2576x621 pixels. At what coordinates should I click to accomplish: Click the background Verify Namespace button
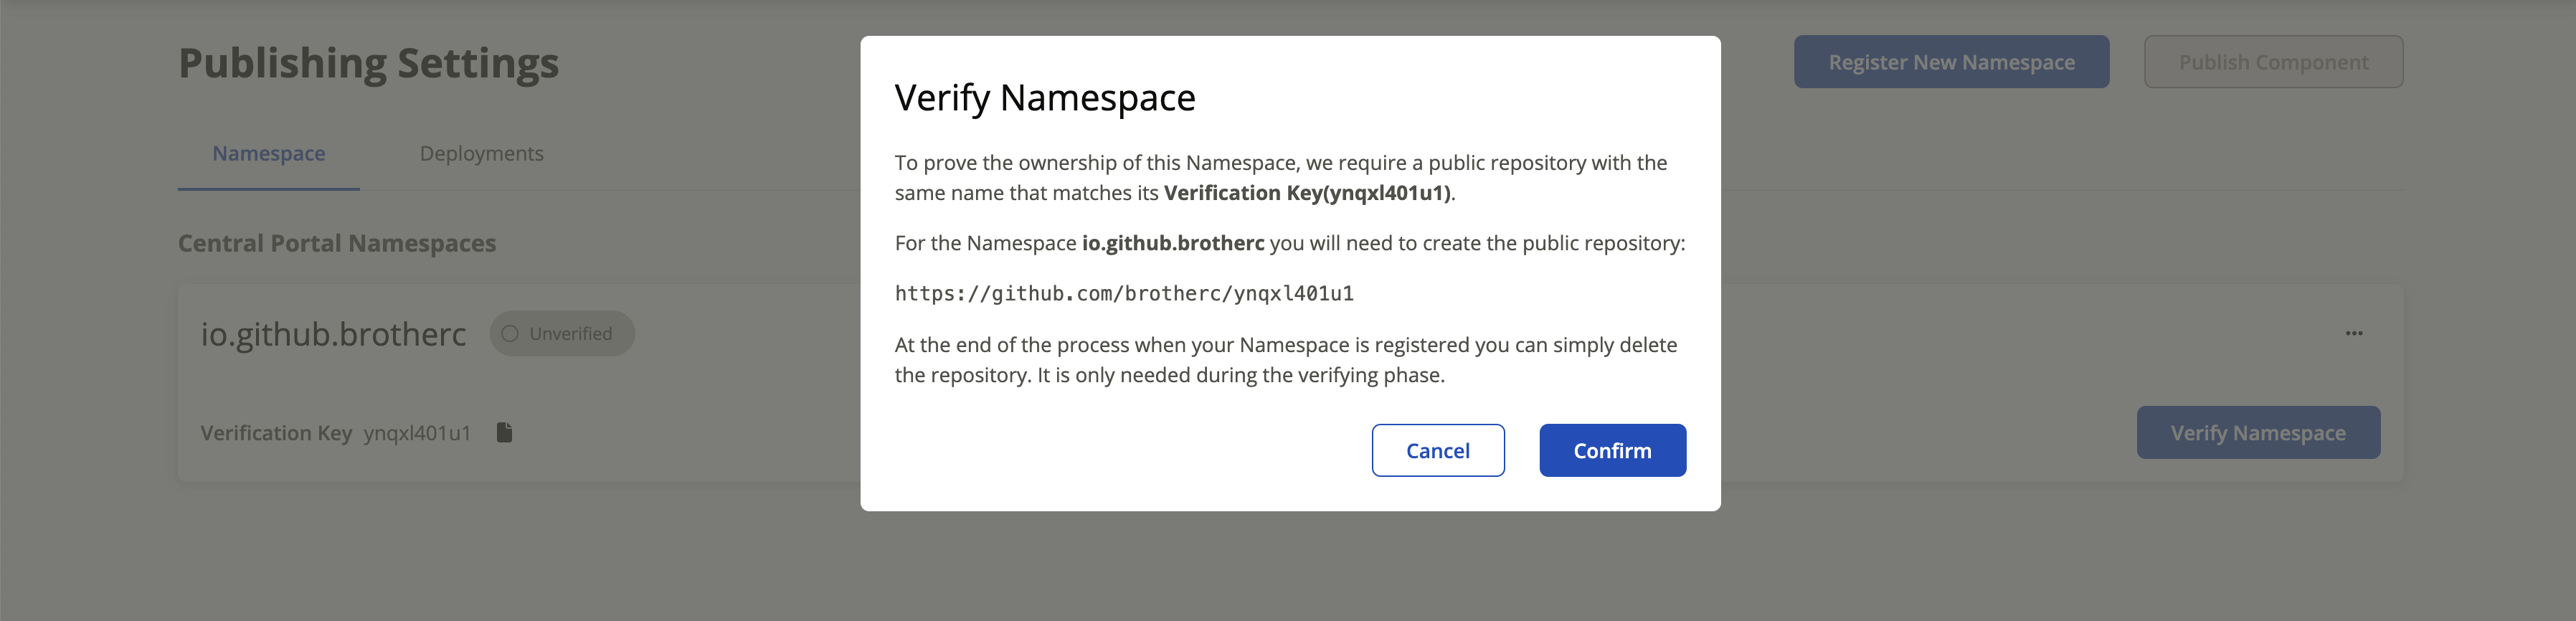pos(2258,432)
